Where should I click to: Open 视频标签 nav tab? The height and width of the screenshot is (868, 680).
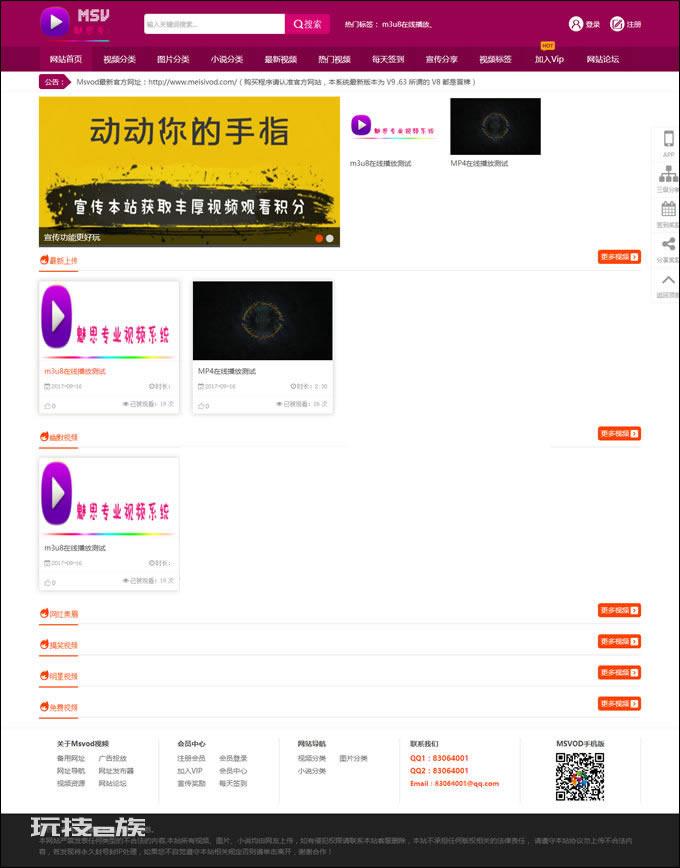(x=495, y=59)
